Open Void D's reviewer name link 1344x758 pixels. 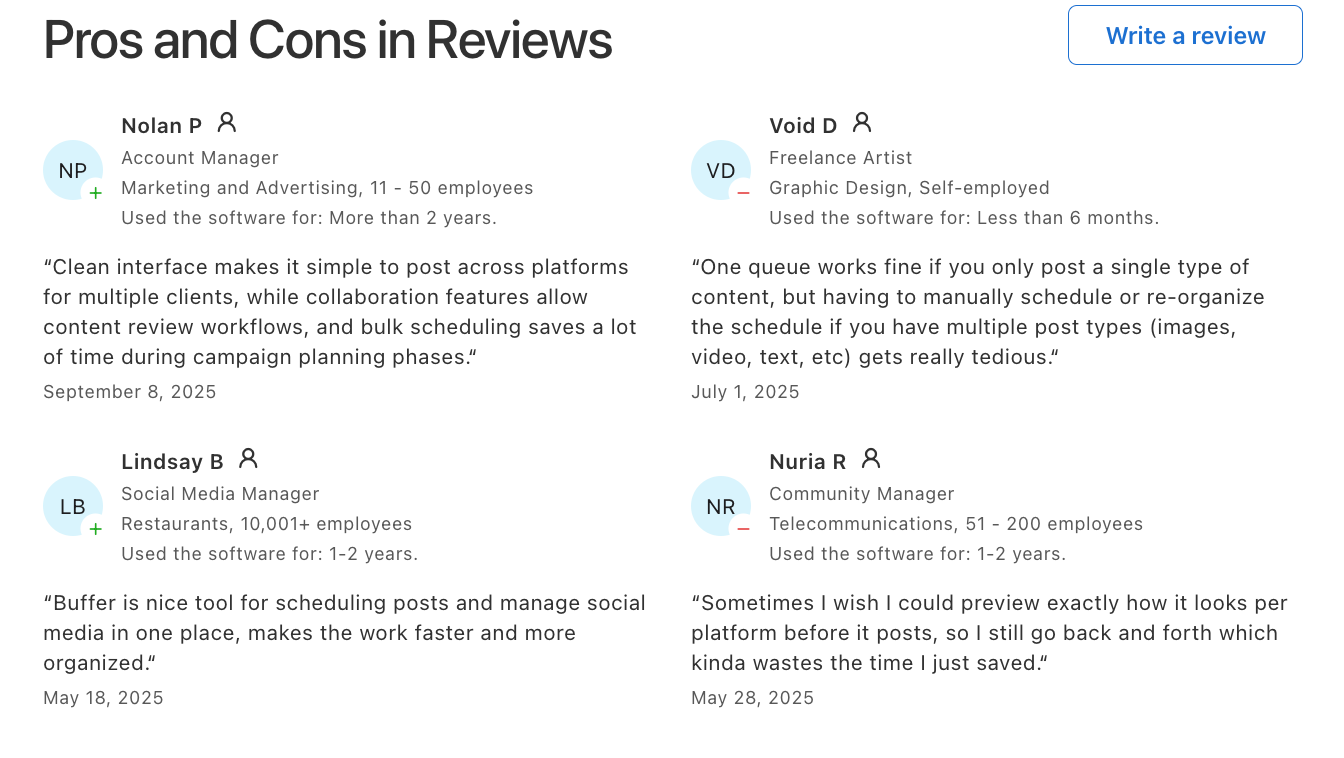click(802, 125)
